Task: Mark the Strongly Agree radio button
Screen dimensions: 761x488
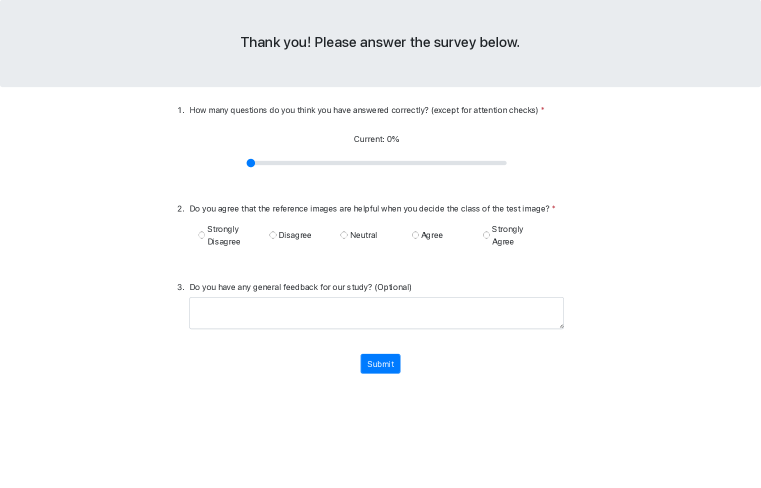Action: pos(487,235)
